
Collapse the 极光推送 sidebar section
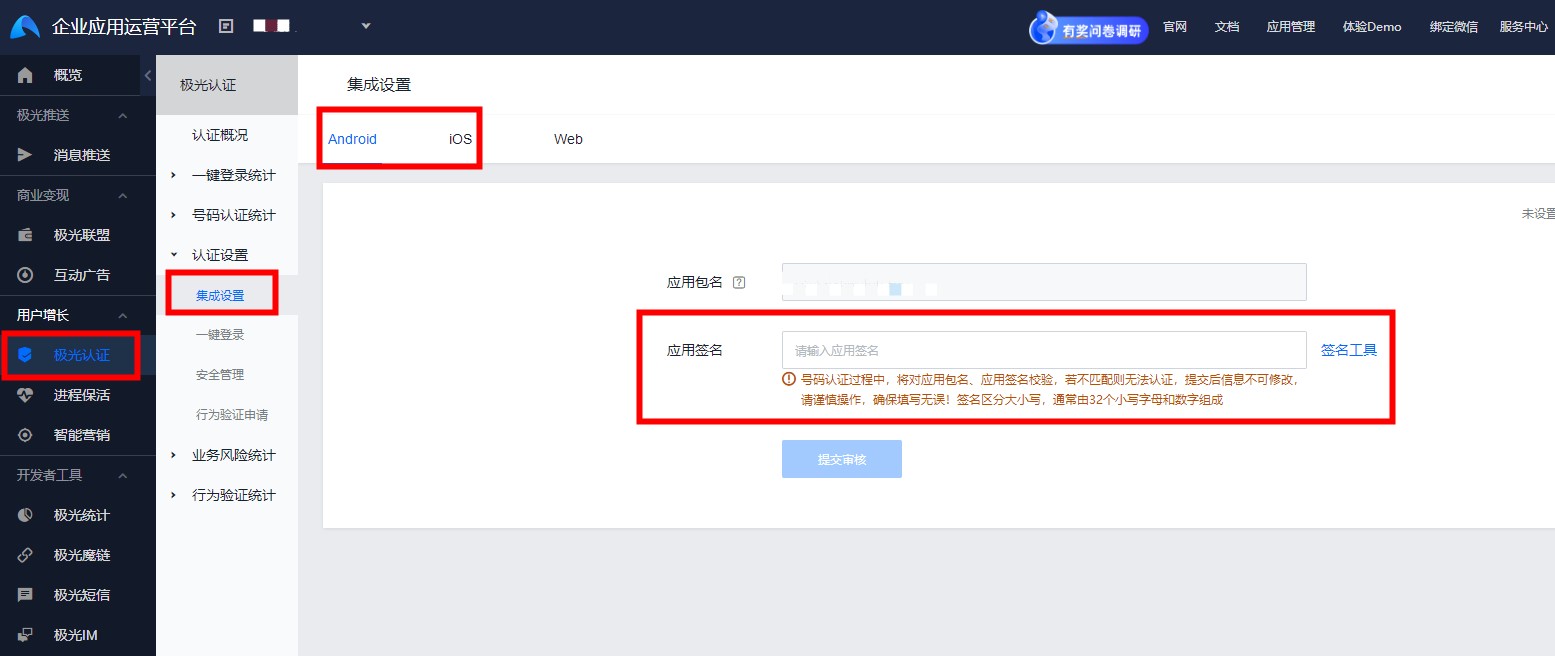pyautogui.click(x=123, y=116)
